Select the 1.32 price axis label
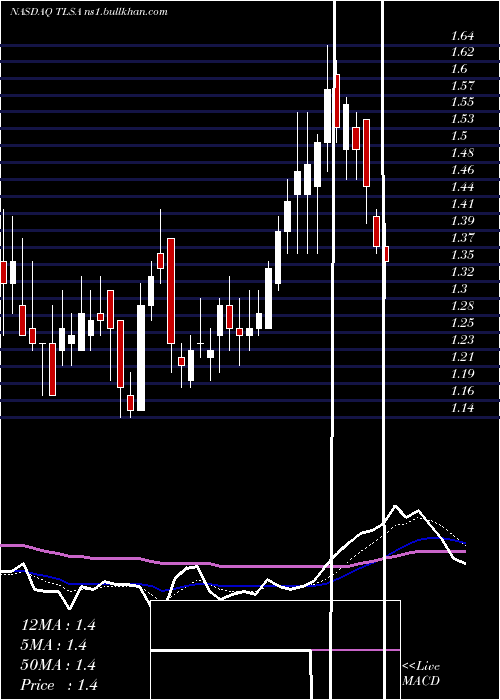 pyautogui.click(x=462, y=272)
